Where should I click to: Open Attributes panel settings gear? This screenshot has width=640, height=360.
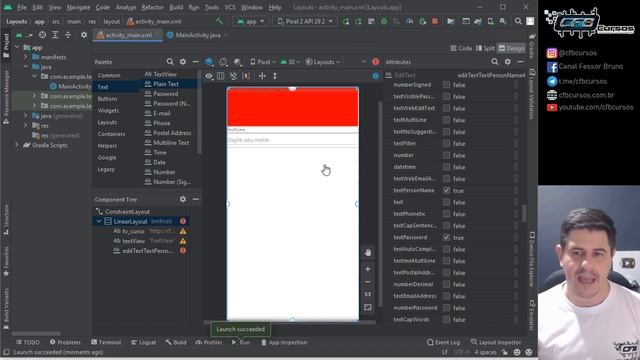point(507,62)
